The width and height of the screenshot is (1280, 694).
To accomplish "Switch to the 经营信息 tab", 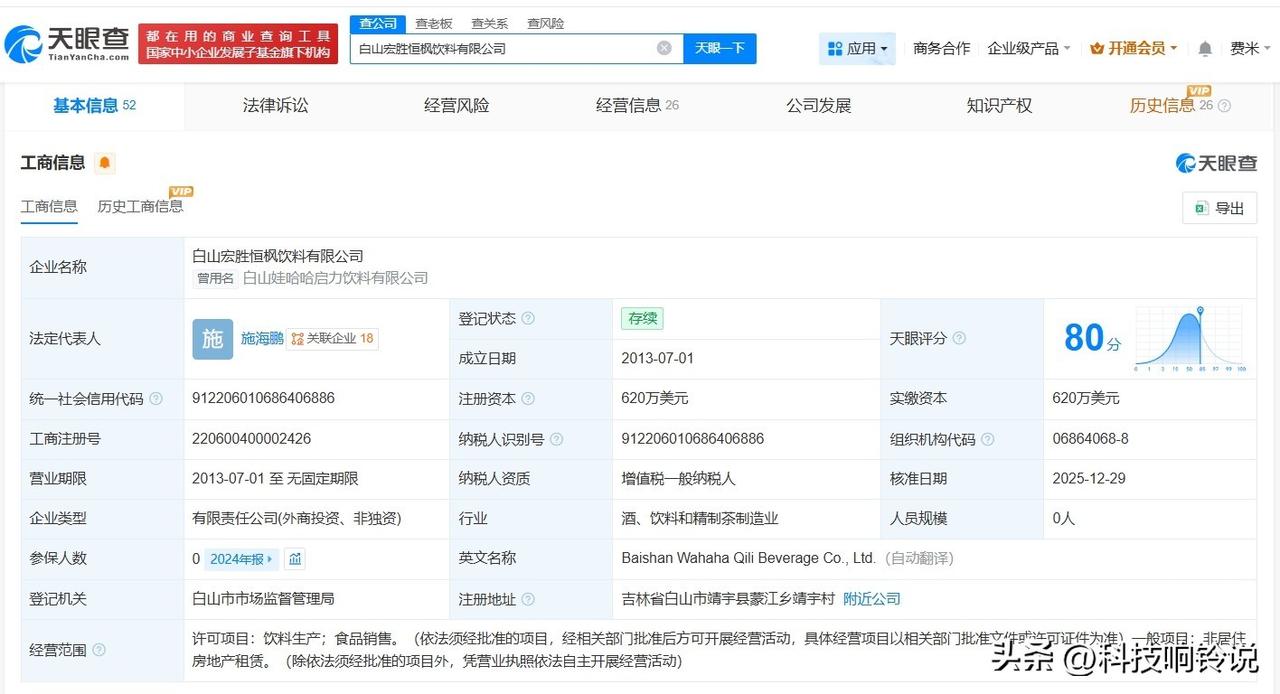I will click(x=637, y=105).
